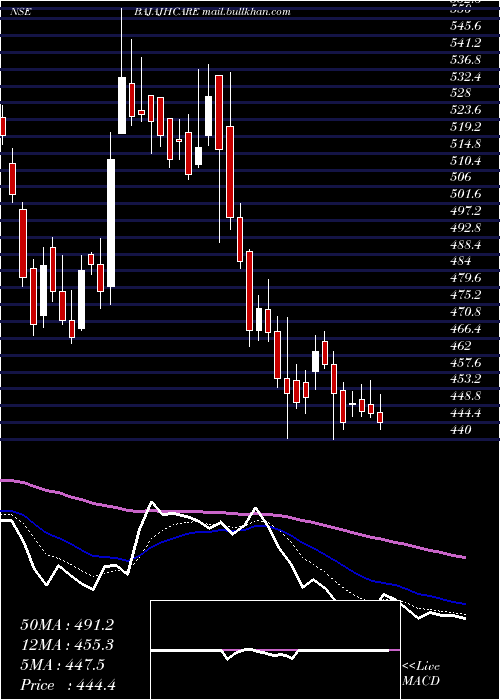Click the 484 price axis label
This screenshot has height=700, width=500.
click(461, 261)
